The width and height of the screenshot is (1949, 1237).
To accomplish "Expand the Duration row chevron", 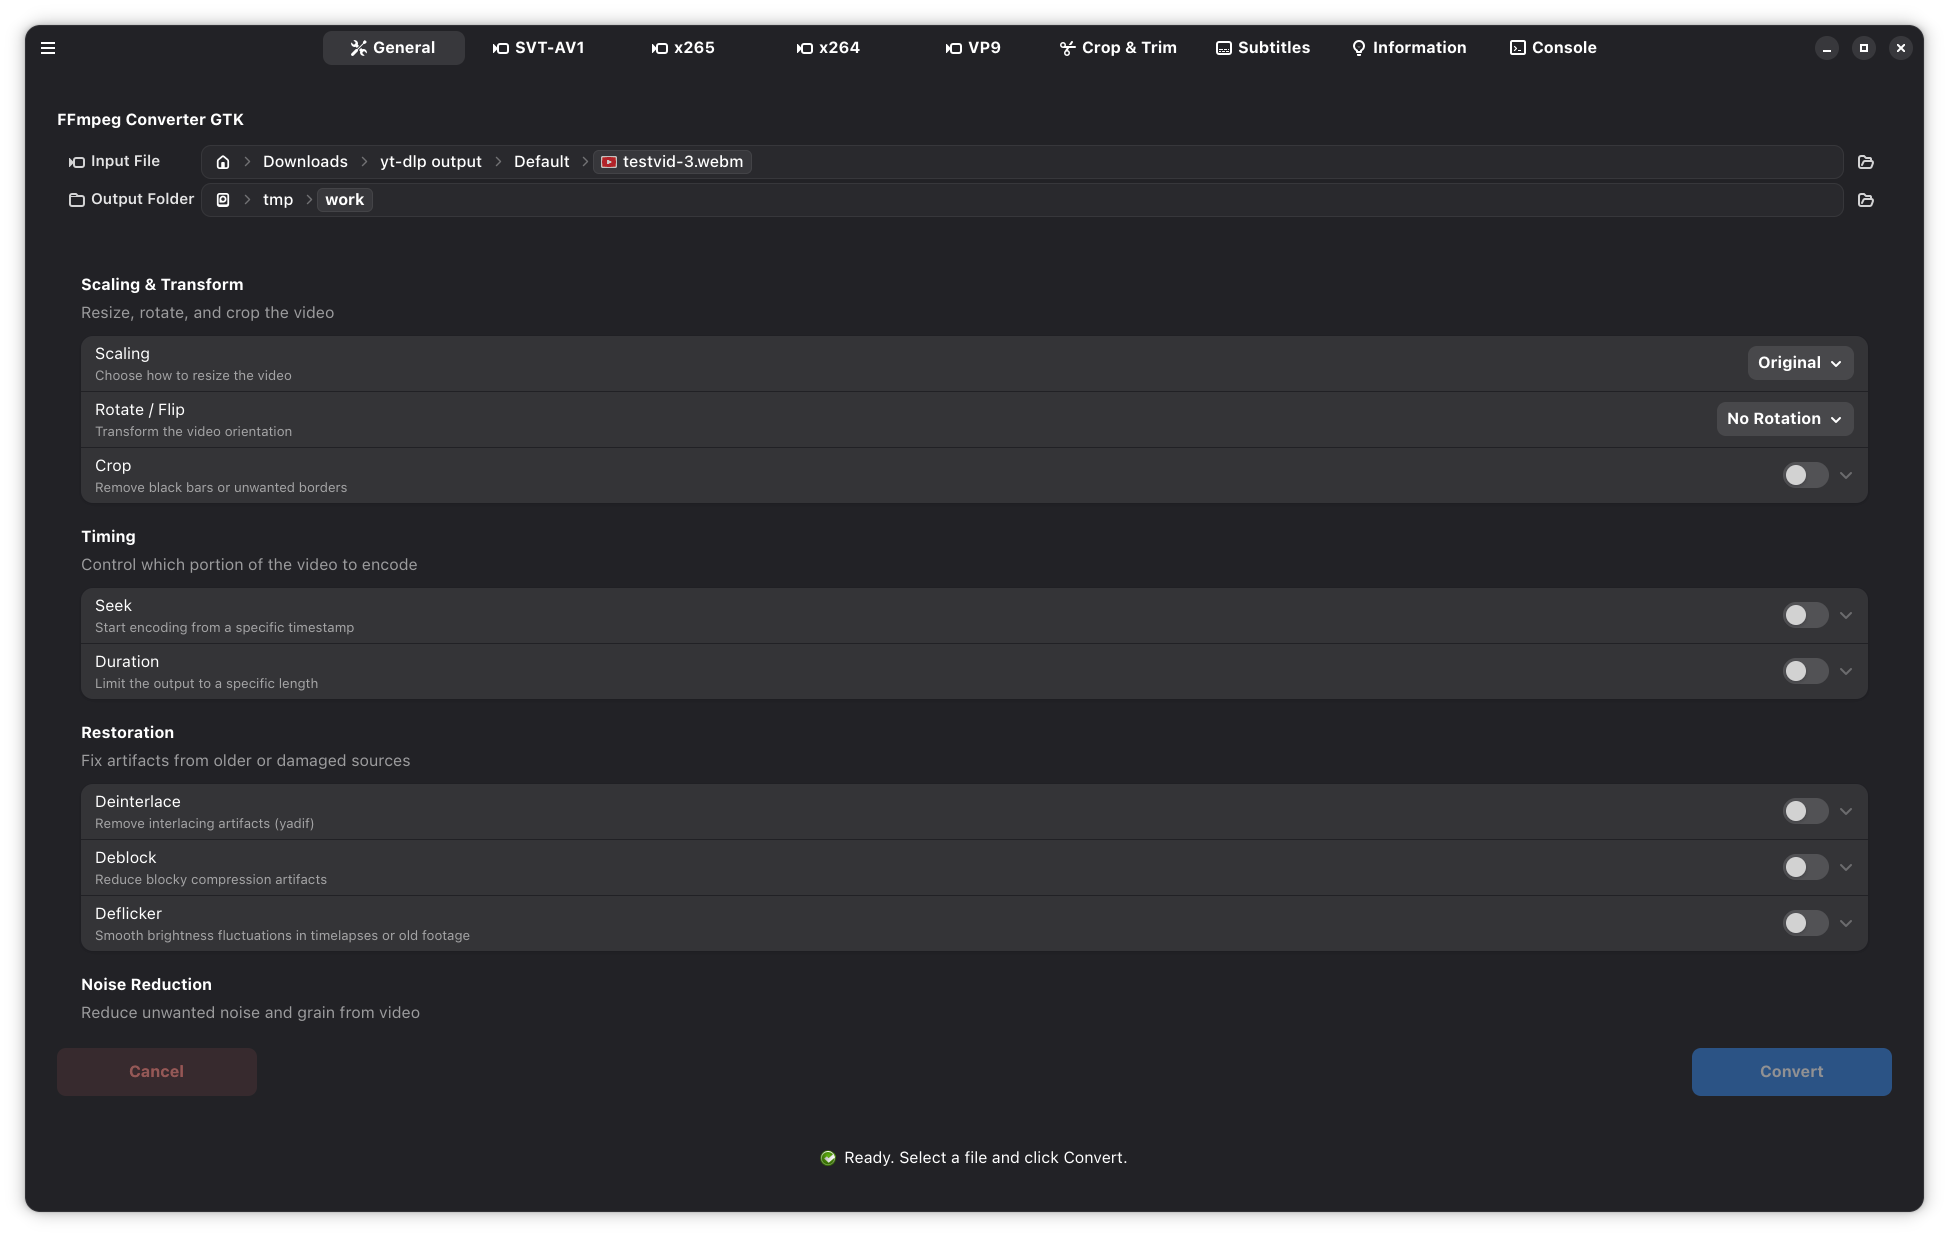I will (1846, 671).
